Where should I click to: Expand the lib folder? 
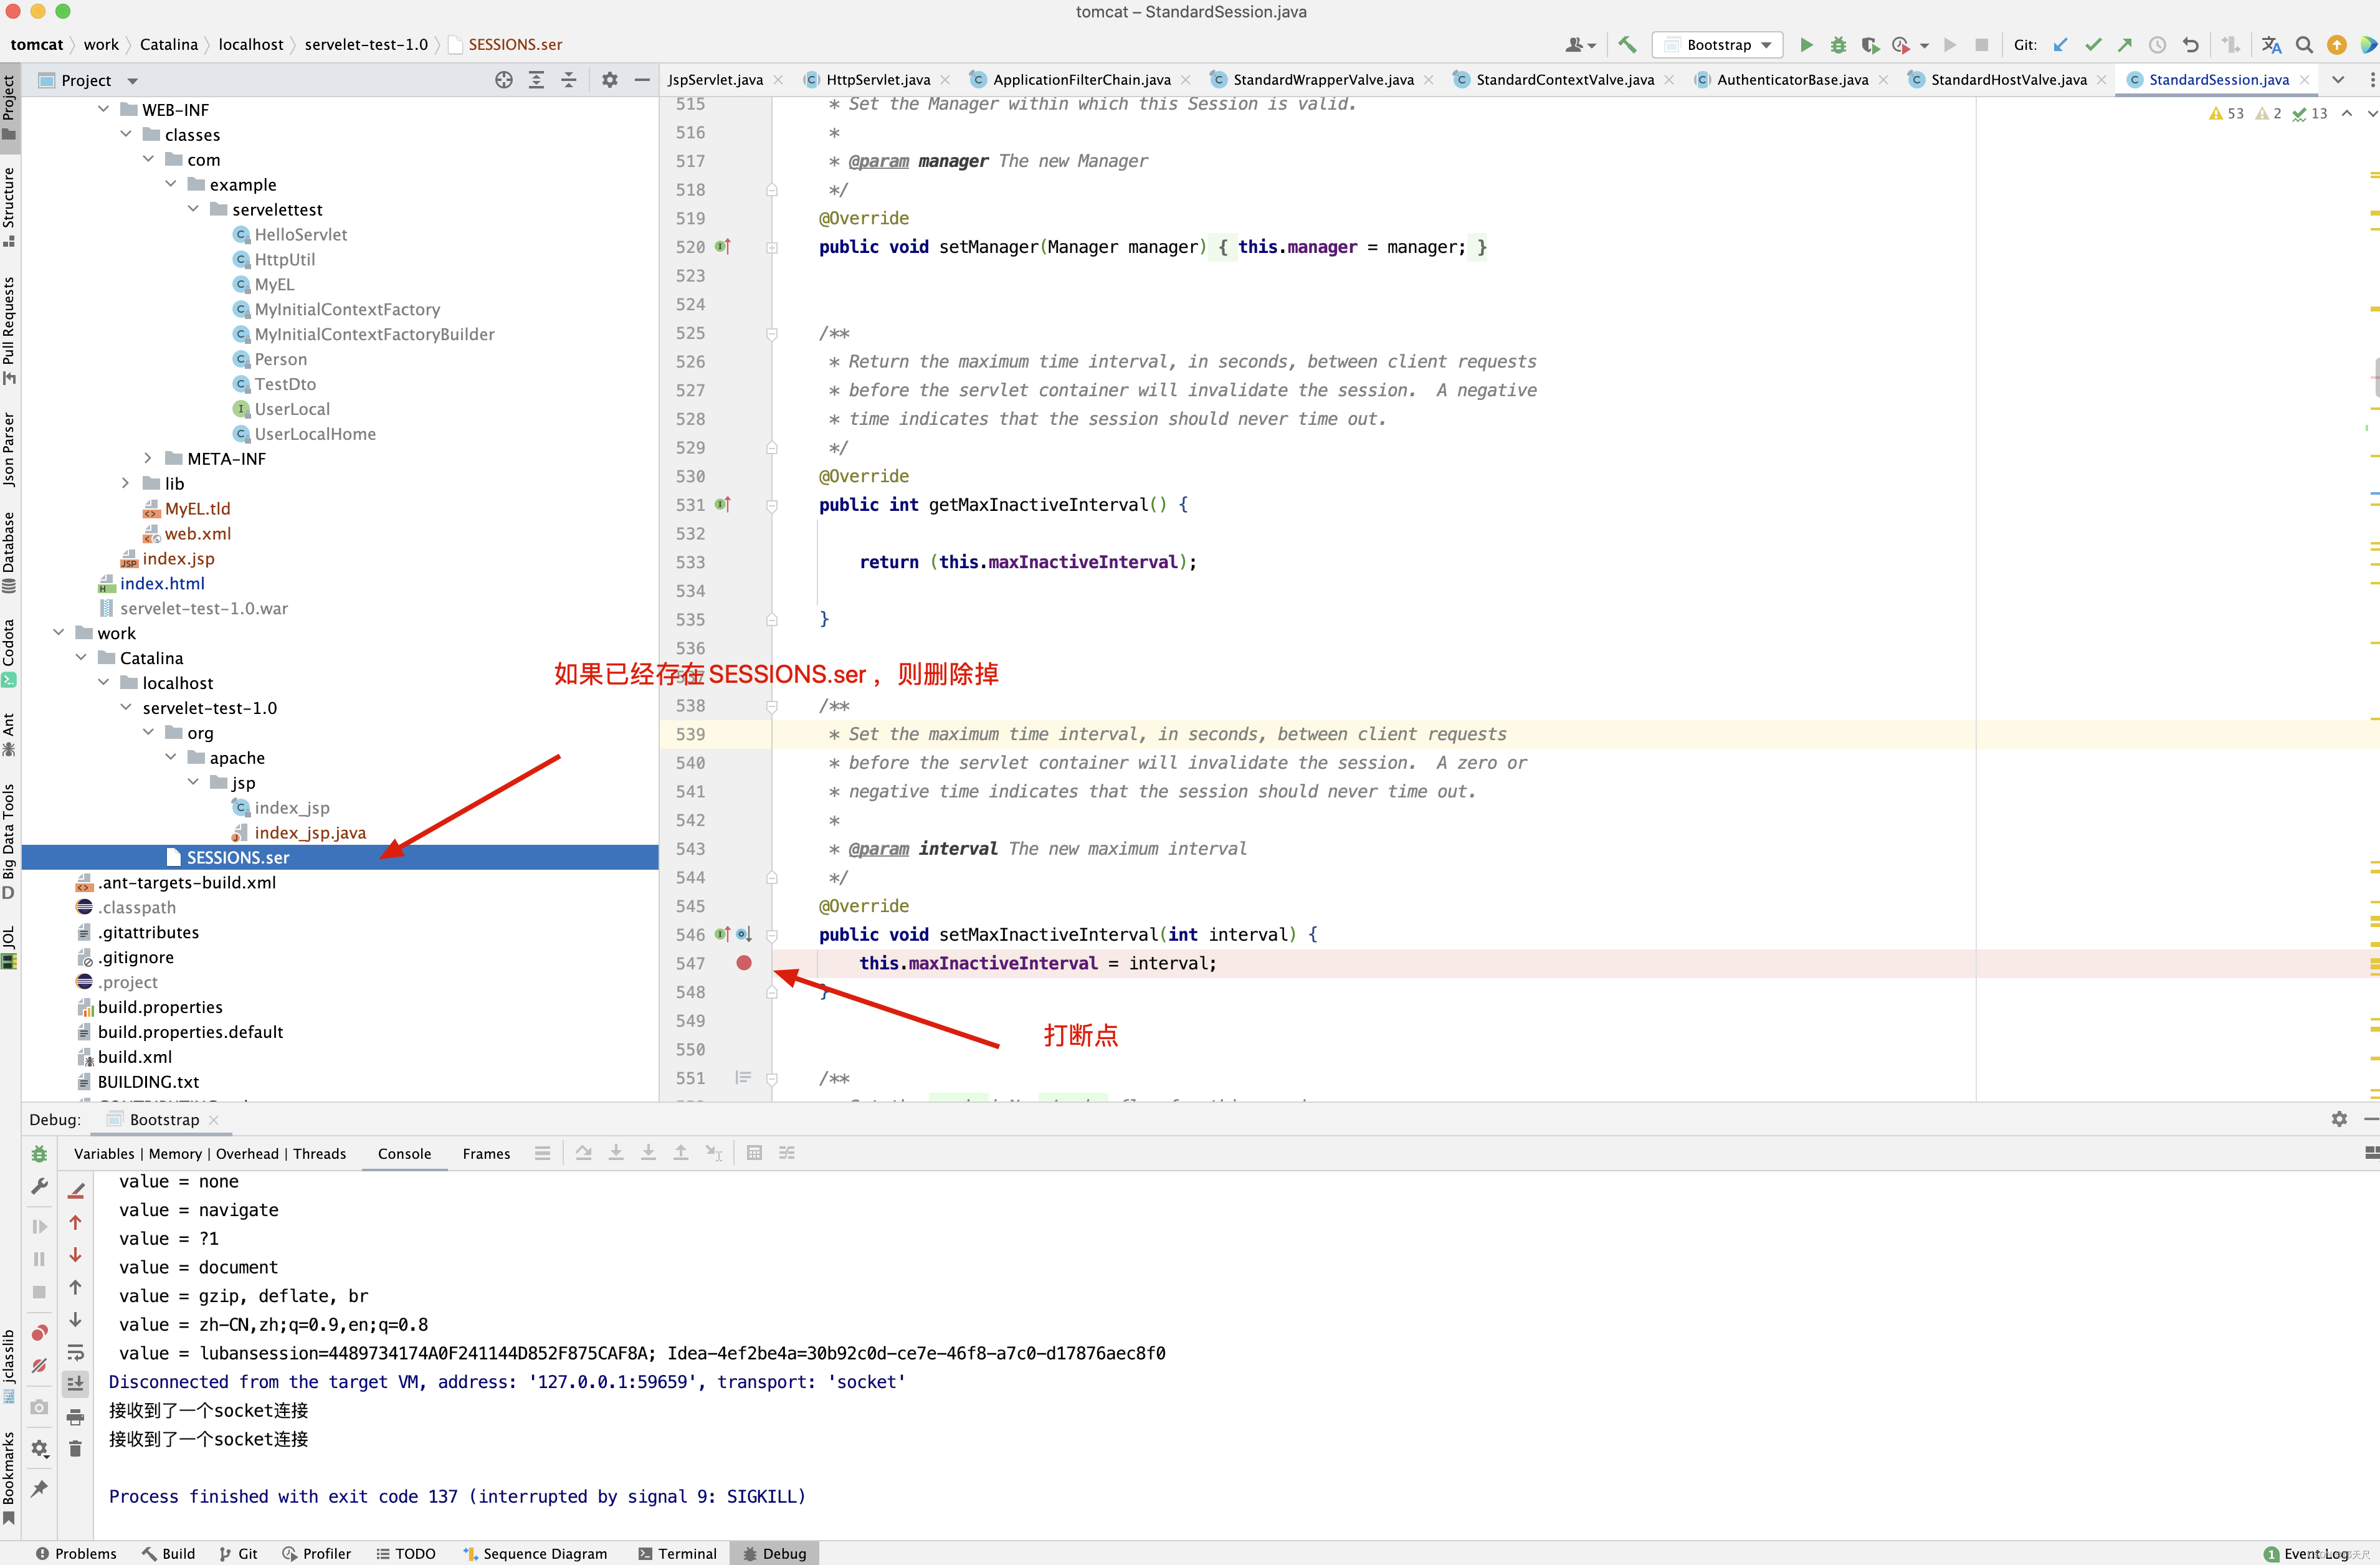coord(125,483)
